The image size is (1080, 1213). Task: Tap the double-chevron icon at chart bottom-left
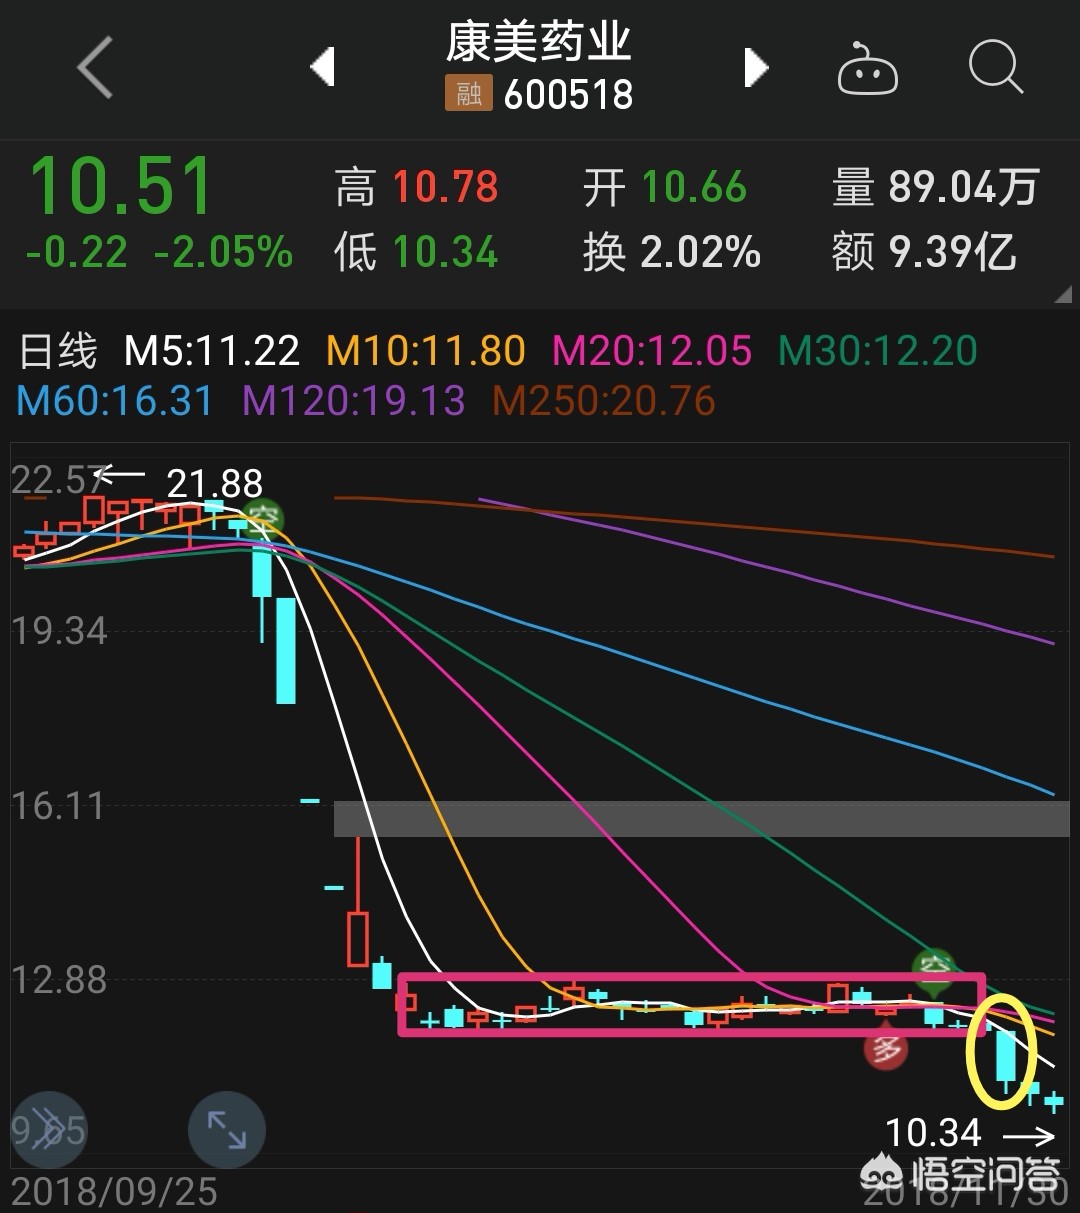tap(47, 1130)
